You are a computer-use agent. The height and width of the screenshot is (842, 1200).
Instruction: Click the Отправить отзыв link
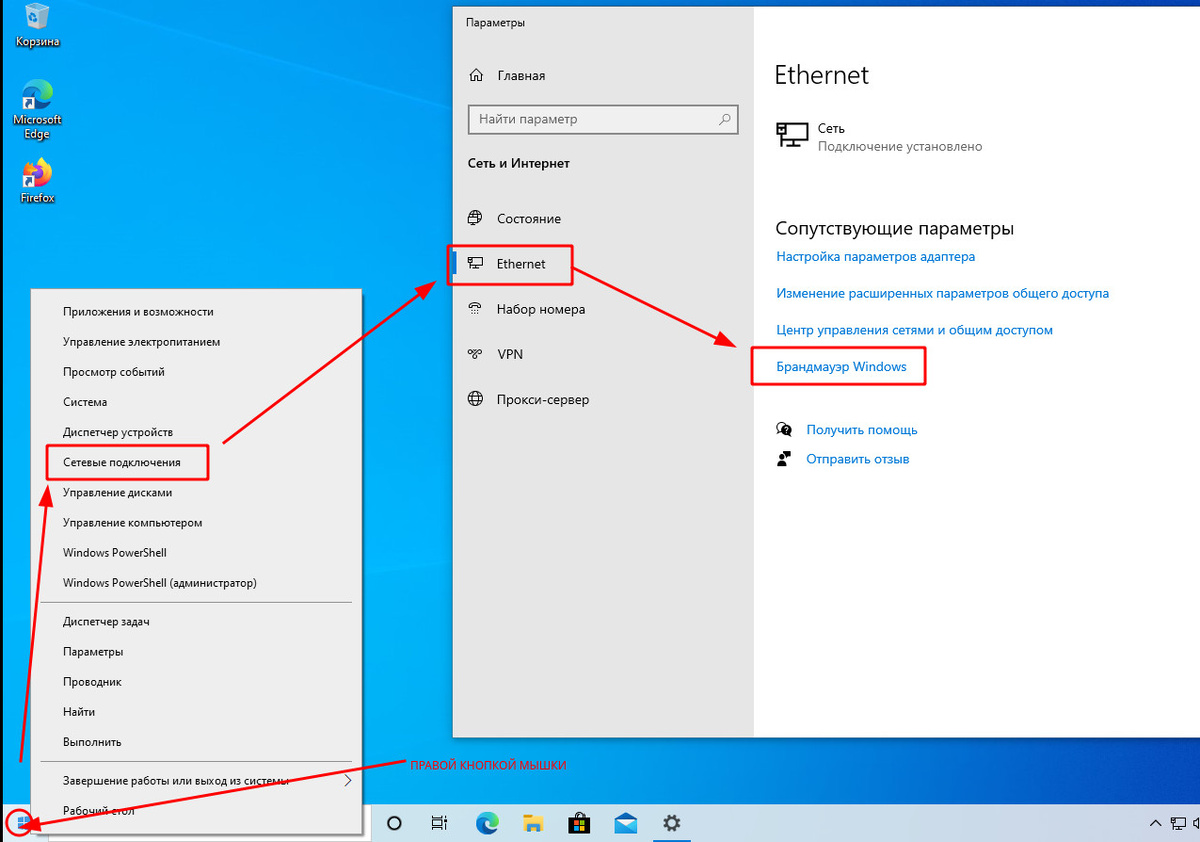pyautogui.click(x=857, y=459)
